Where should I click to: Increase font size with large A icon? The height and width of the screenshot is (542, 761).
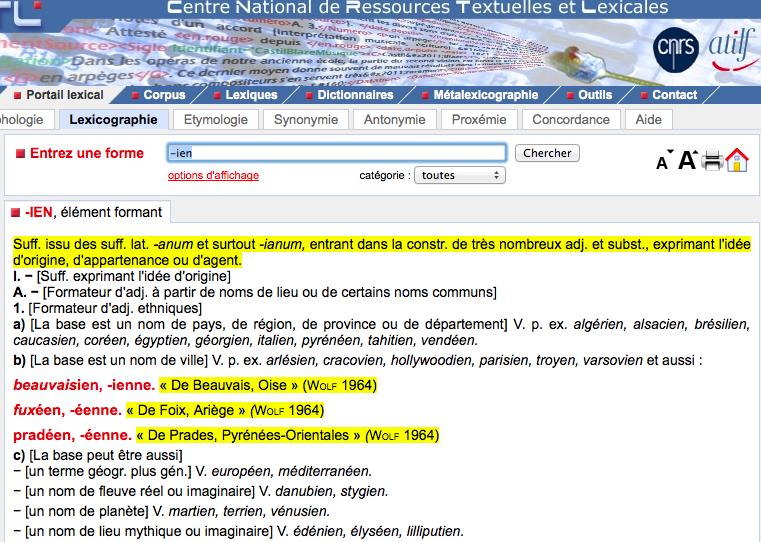[688, 160]
